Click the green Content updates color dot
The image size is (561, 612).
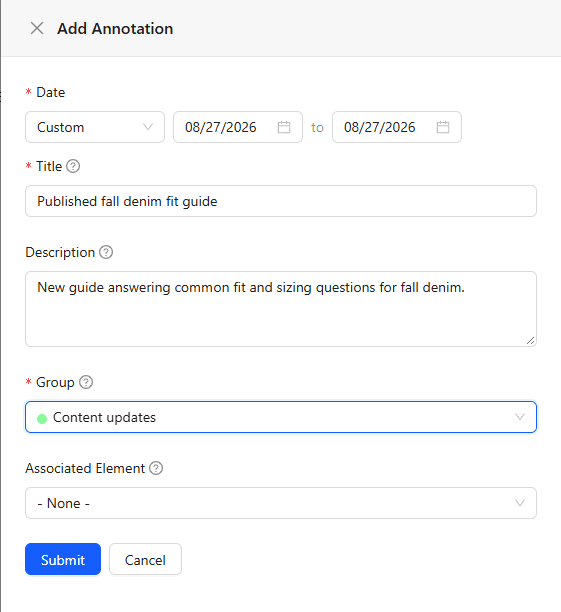coord(42,418)
